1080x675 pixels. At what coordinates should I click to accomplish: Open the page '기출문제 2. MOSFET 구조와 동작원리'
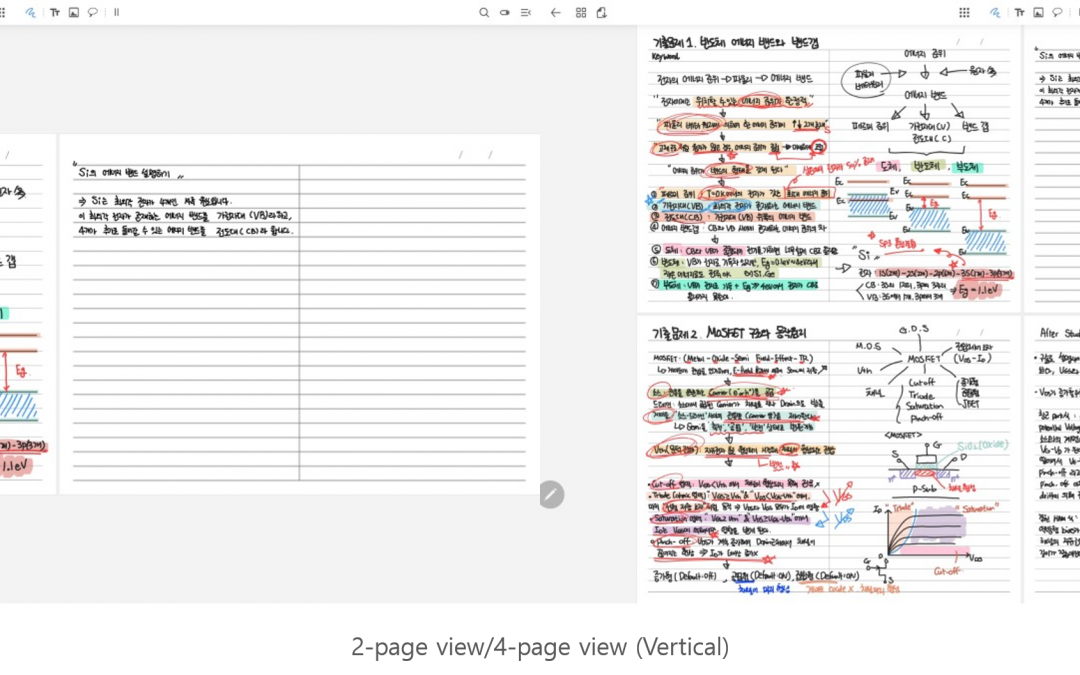pos(829,459)
